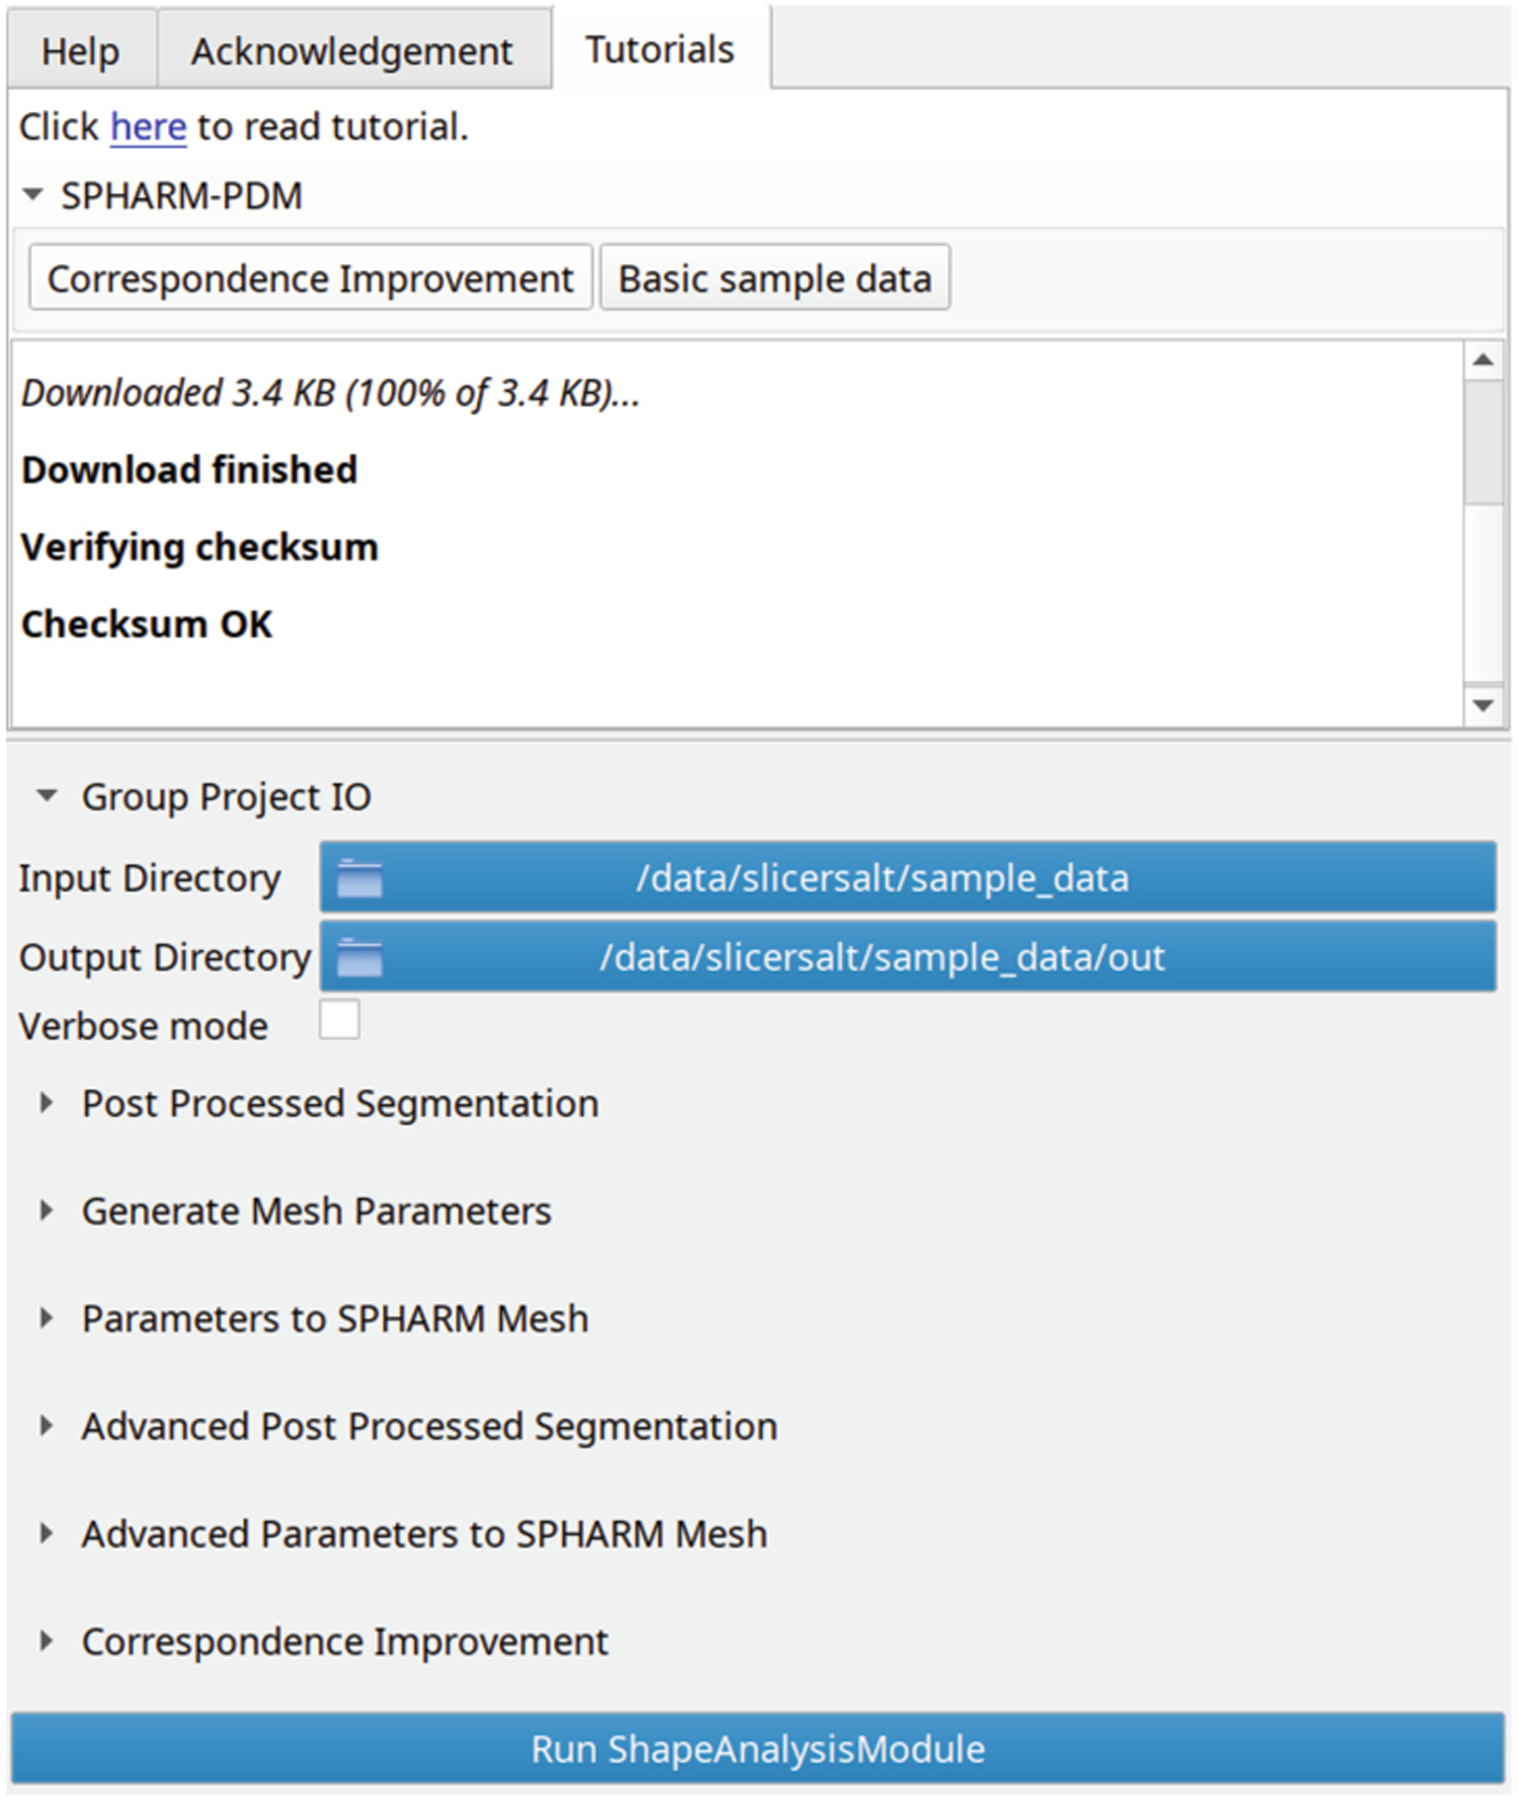
Task: Choose the Input Directory path button
Action: pyautogui.click(x=908, y=877)
